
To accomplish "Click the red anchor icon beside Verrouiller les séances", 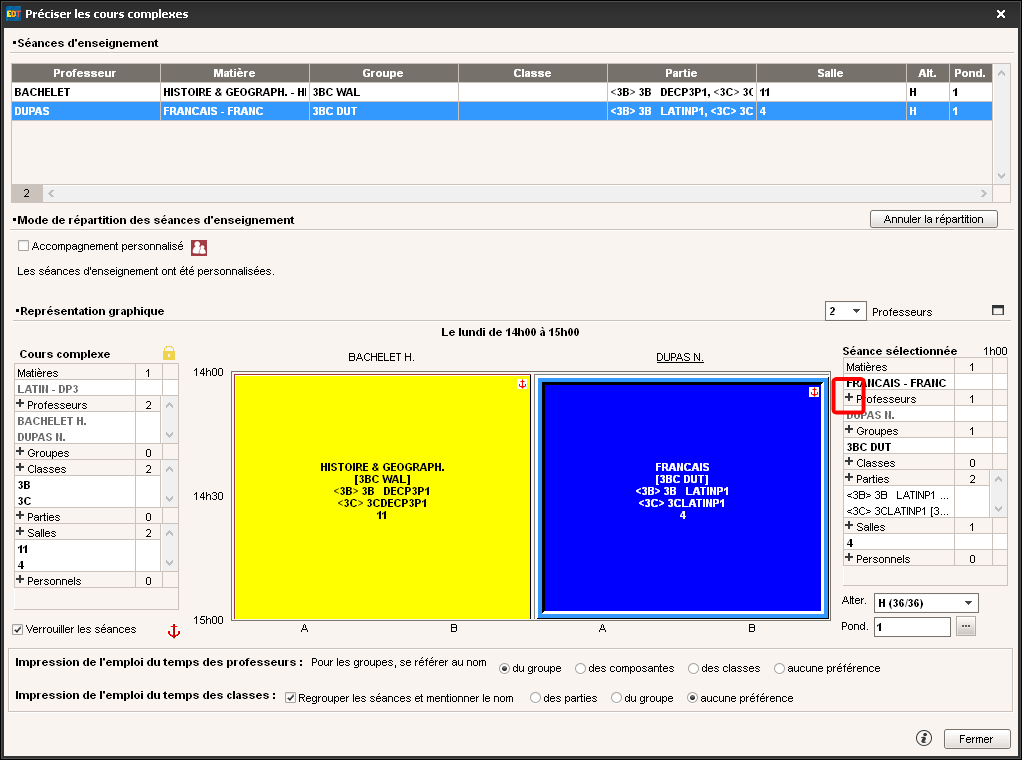I will coord(173,631).
